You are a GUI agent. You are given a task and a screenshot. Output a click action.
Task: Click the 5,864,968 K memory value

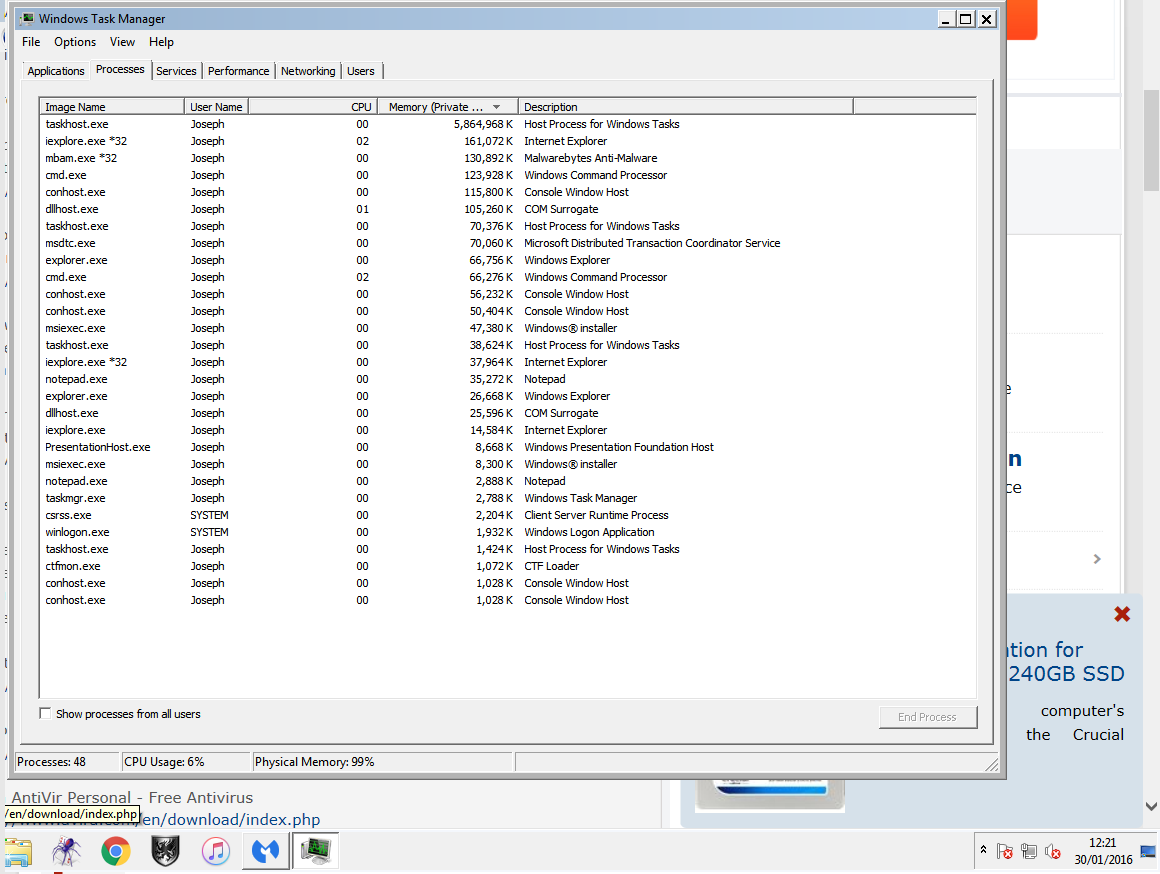pyautogui.click(x=483, y=124)
